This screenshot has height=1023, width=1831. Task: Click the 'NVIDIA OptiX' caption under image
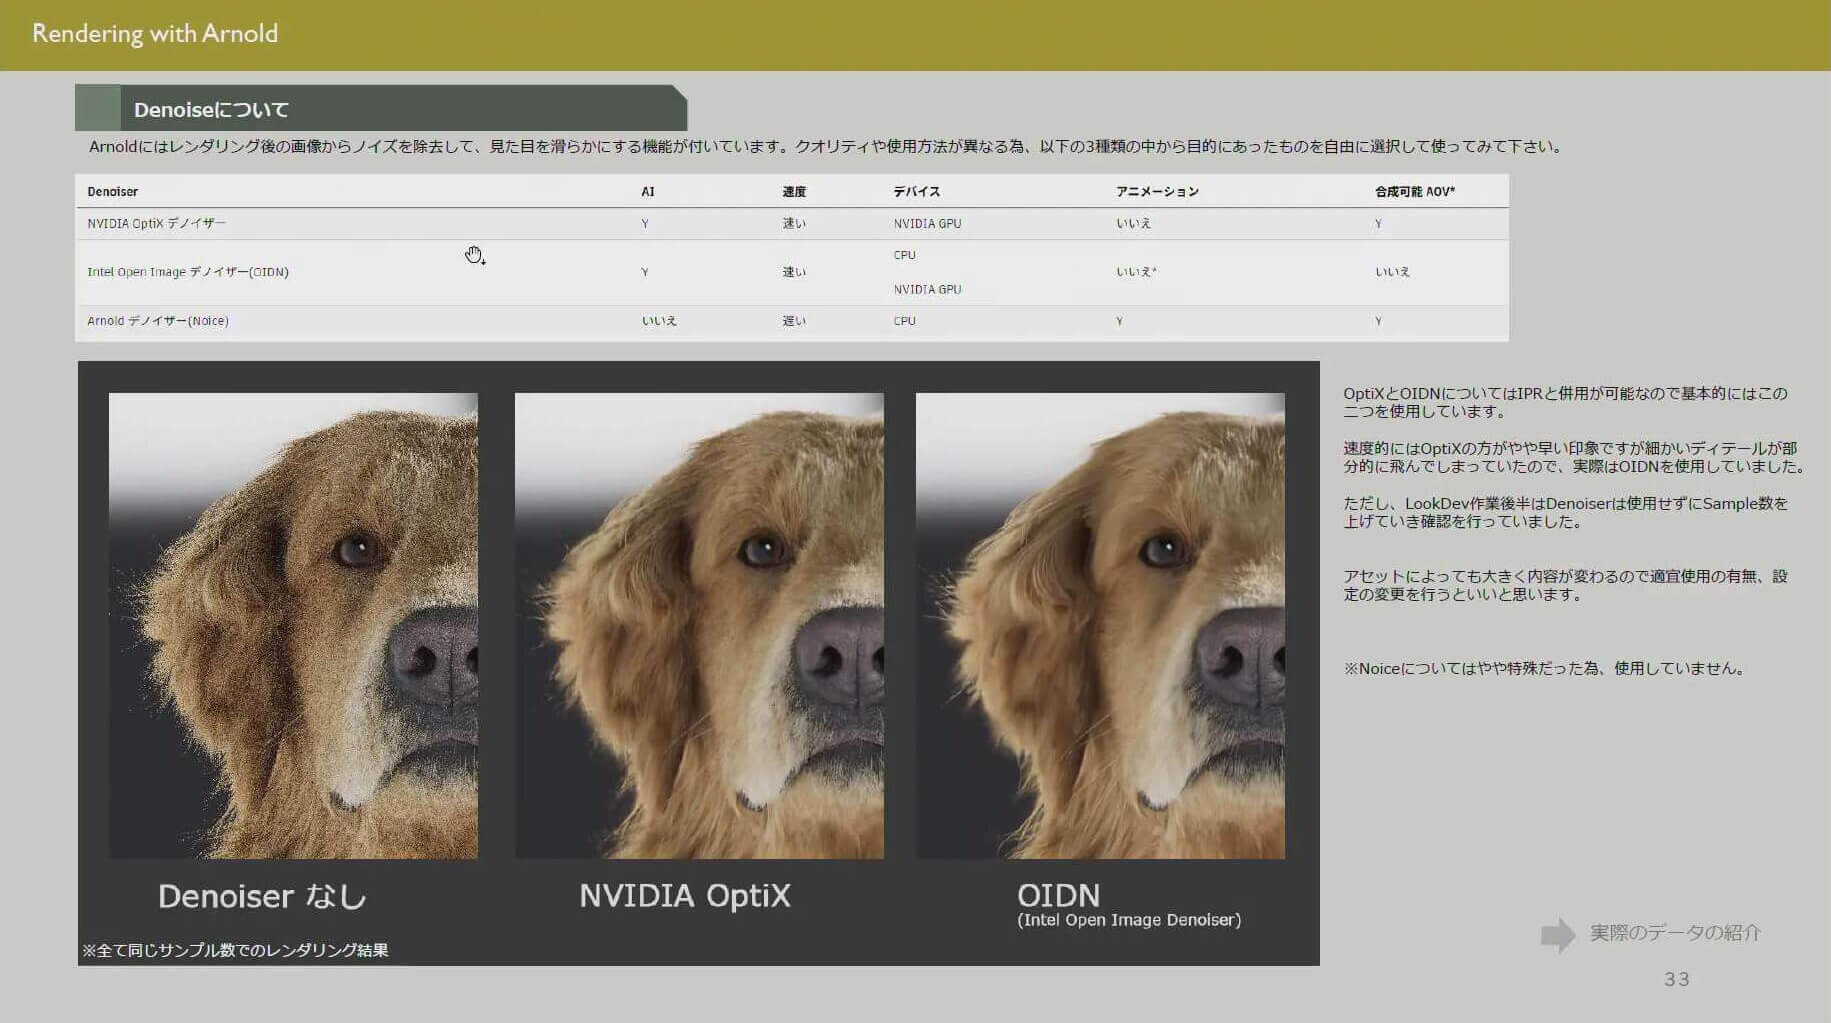coord(685,896)
